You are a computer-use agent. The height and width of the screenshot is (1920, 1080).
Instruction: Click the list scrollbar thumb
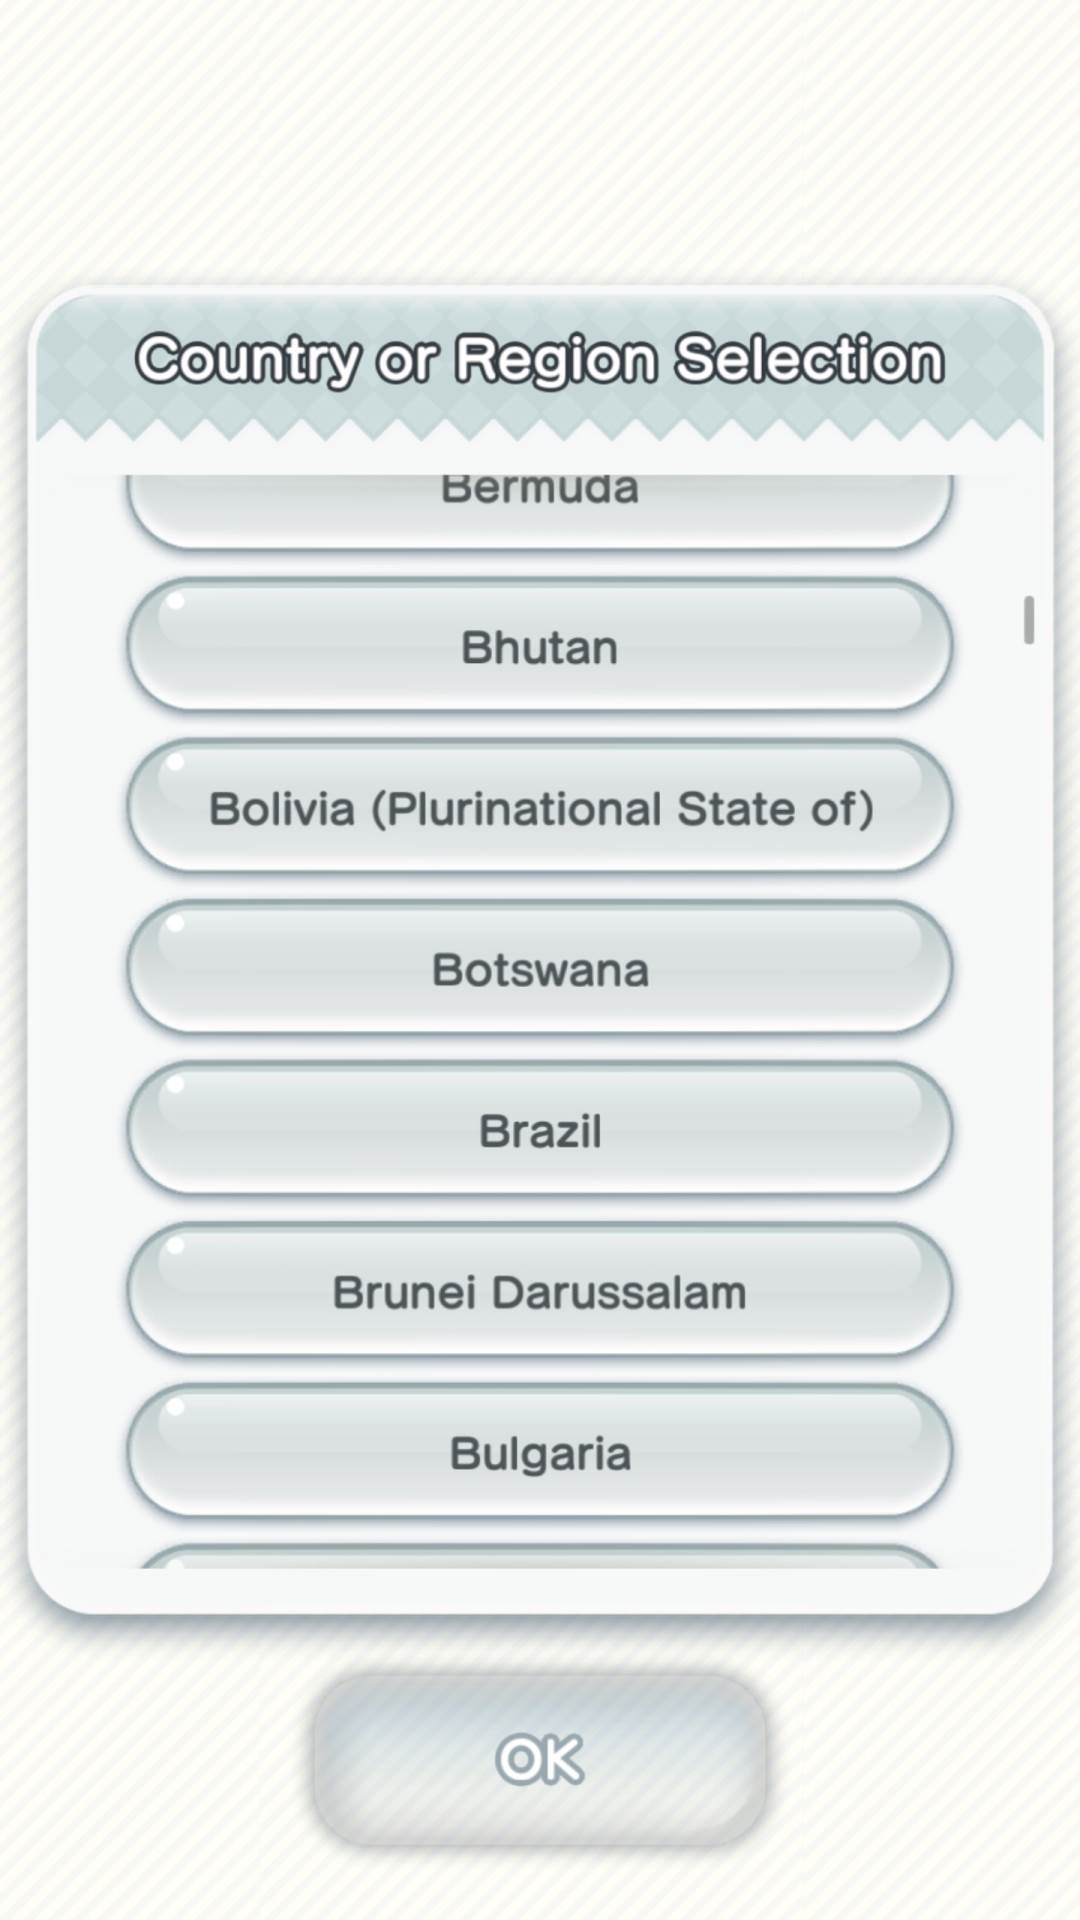click(1028, 620)
